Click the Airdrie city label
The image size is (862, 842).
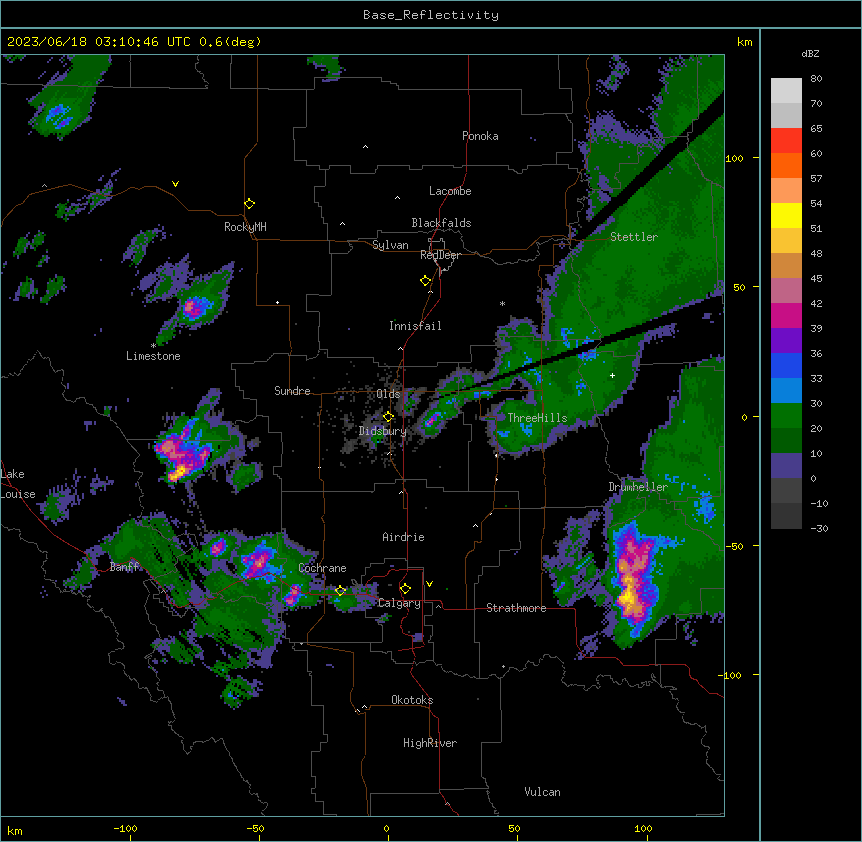coord(403,537)
